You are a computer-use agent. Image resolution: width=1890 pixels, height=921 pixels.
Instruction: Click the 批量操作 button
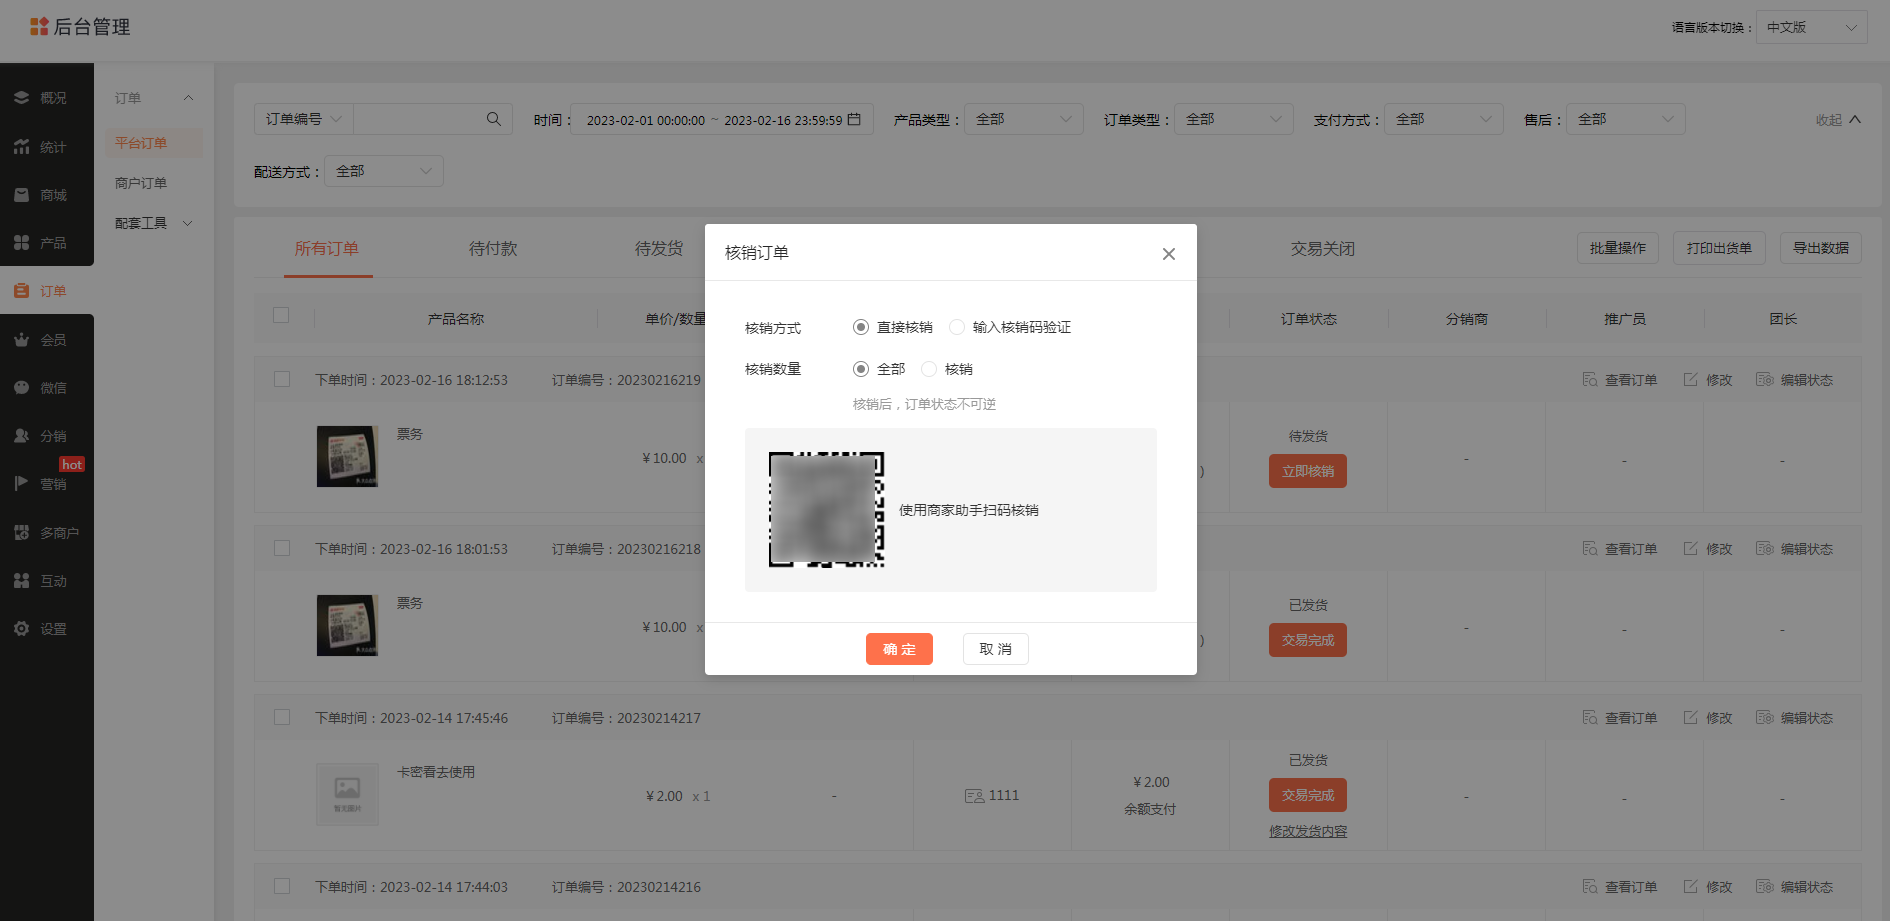coord(1618,248)
